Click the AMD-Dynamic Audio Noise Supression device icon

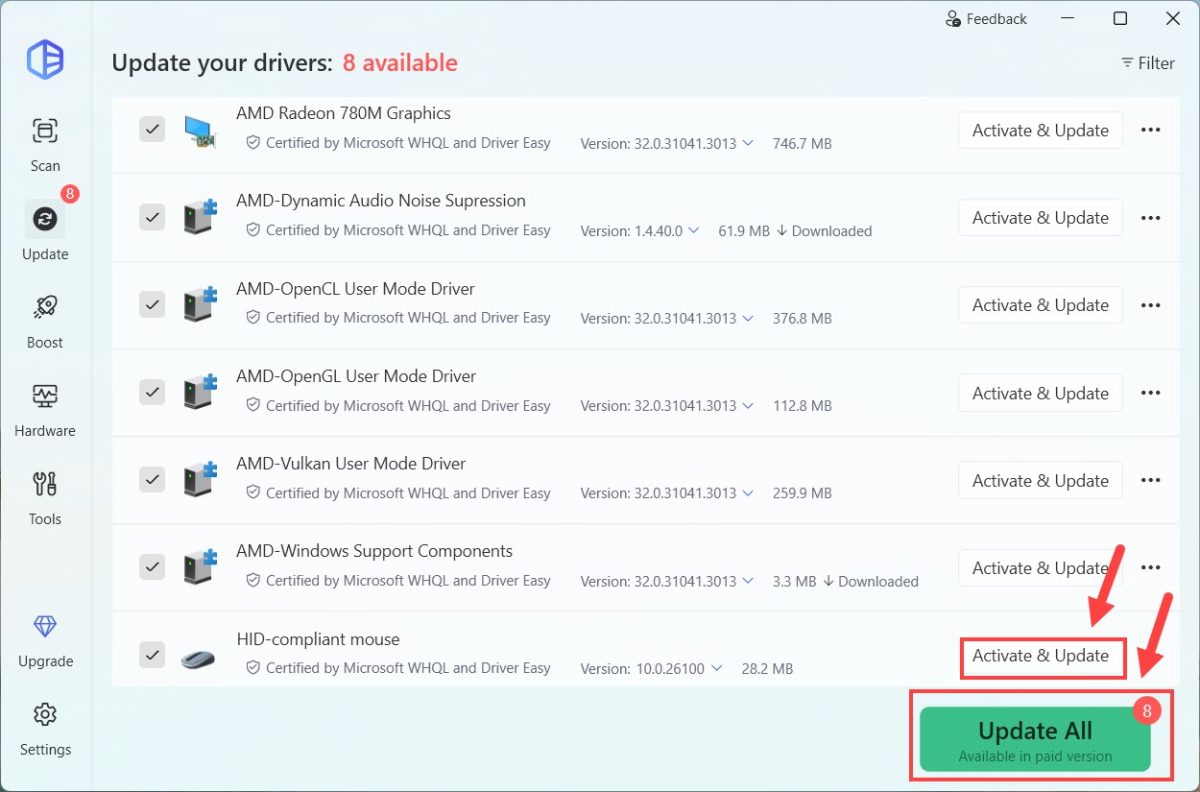pos(201,217)
